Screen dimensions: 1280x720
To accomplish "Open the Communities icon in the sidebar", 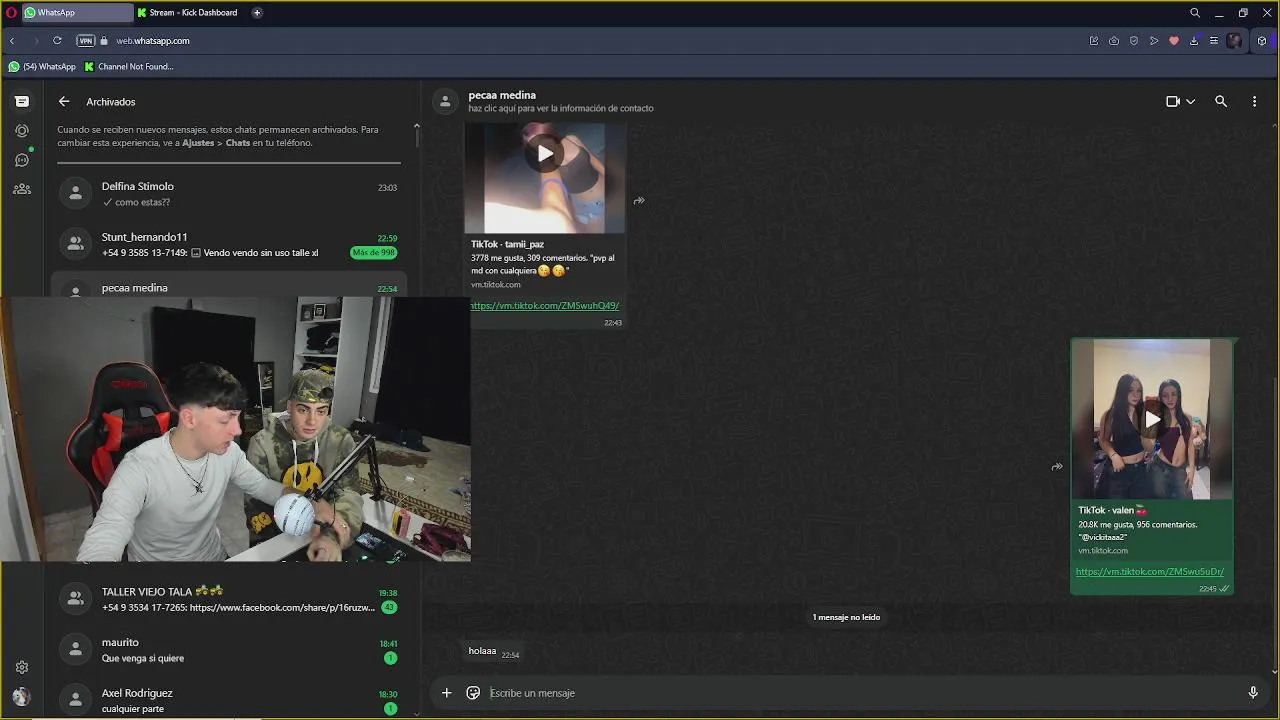I will pyautogui.click(x=22, y=189).
